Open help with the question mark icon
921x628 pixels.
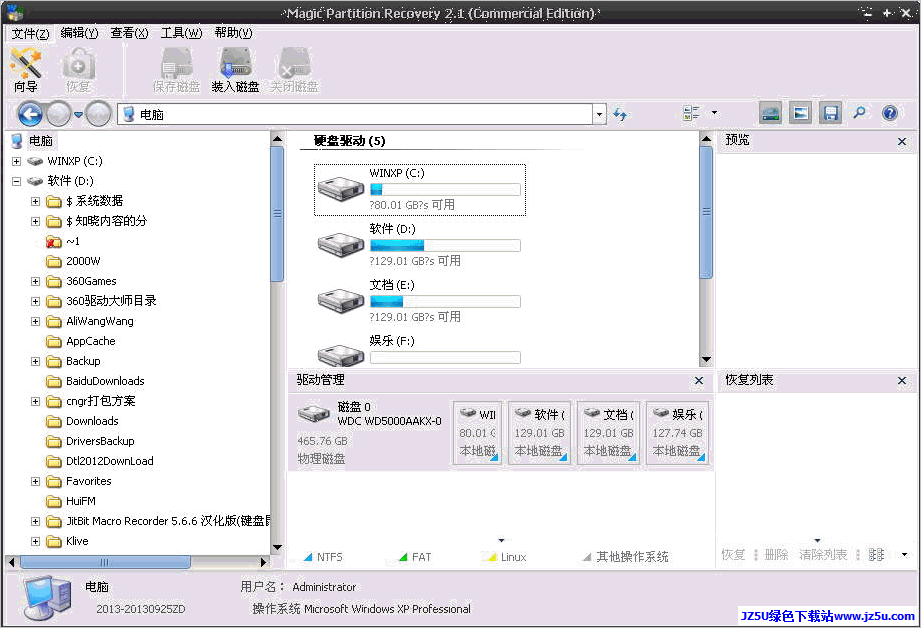(890, 113)
